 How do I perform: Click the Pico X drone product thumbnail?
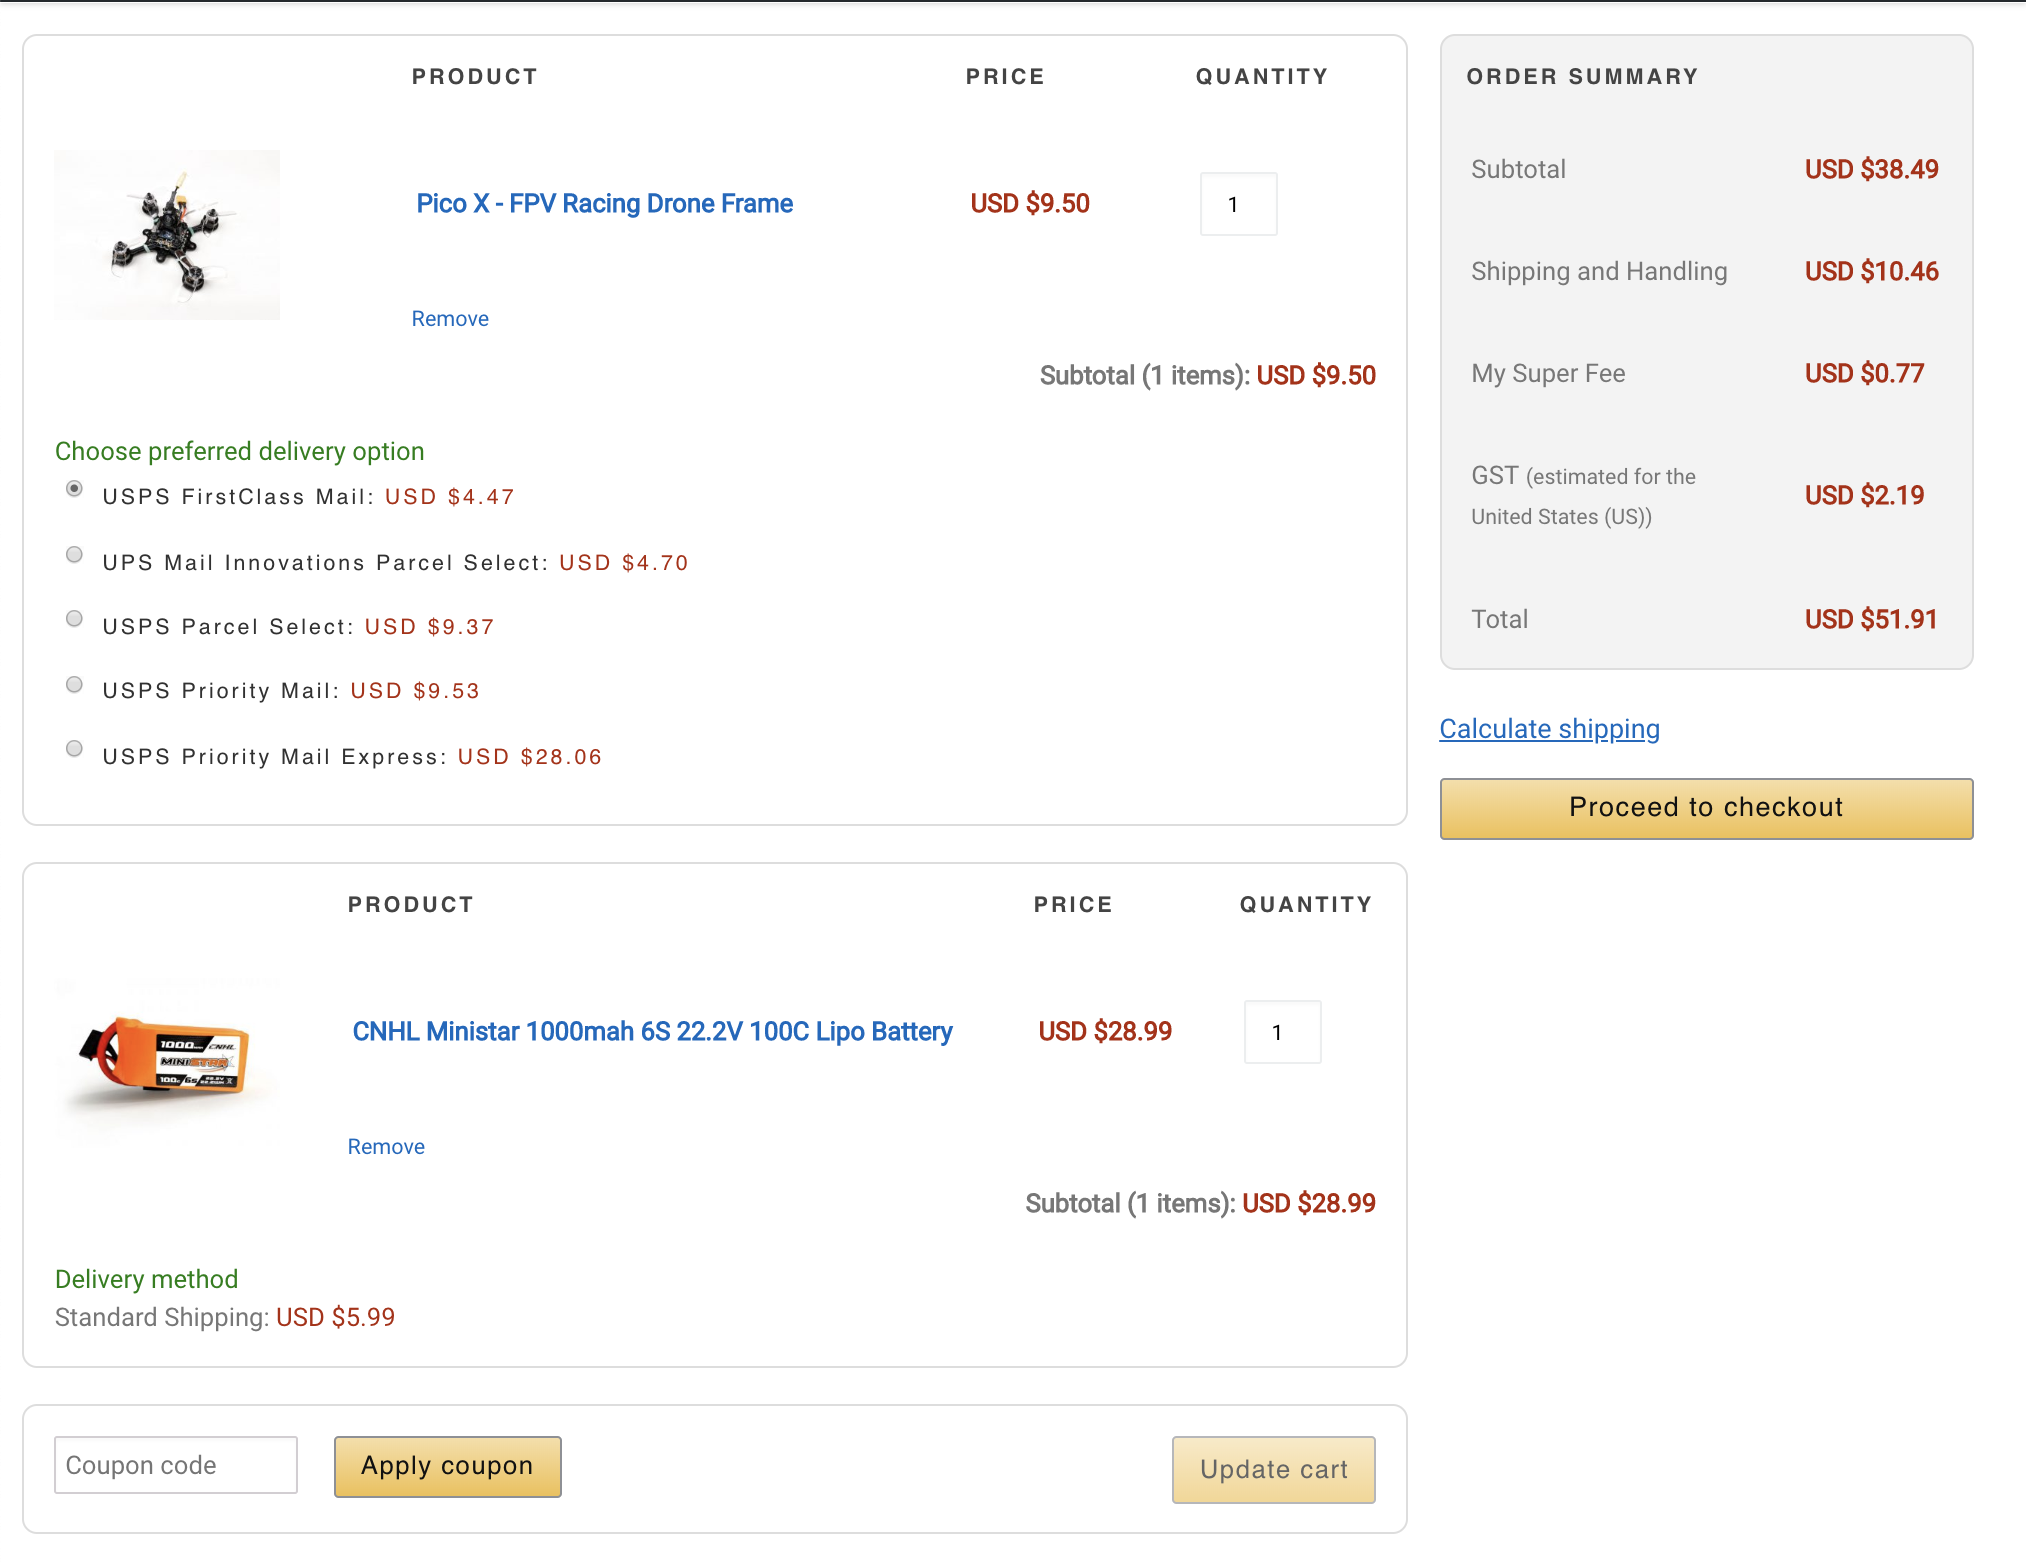pos(167,235)
